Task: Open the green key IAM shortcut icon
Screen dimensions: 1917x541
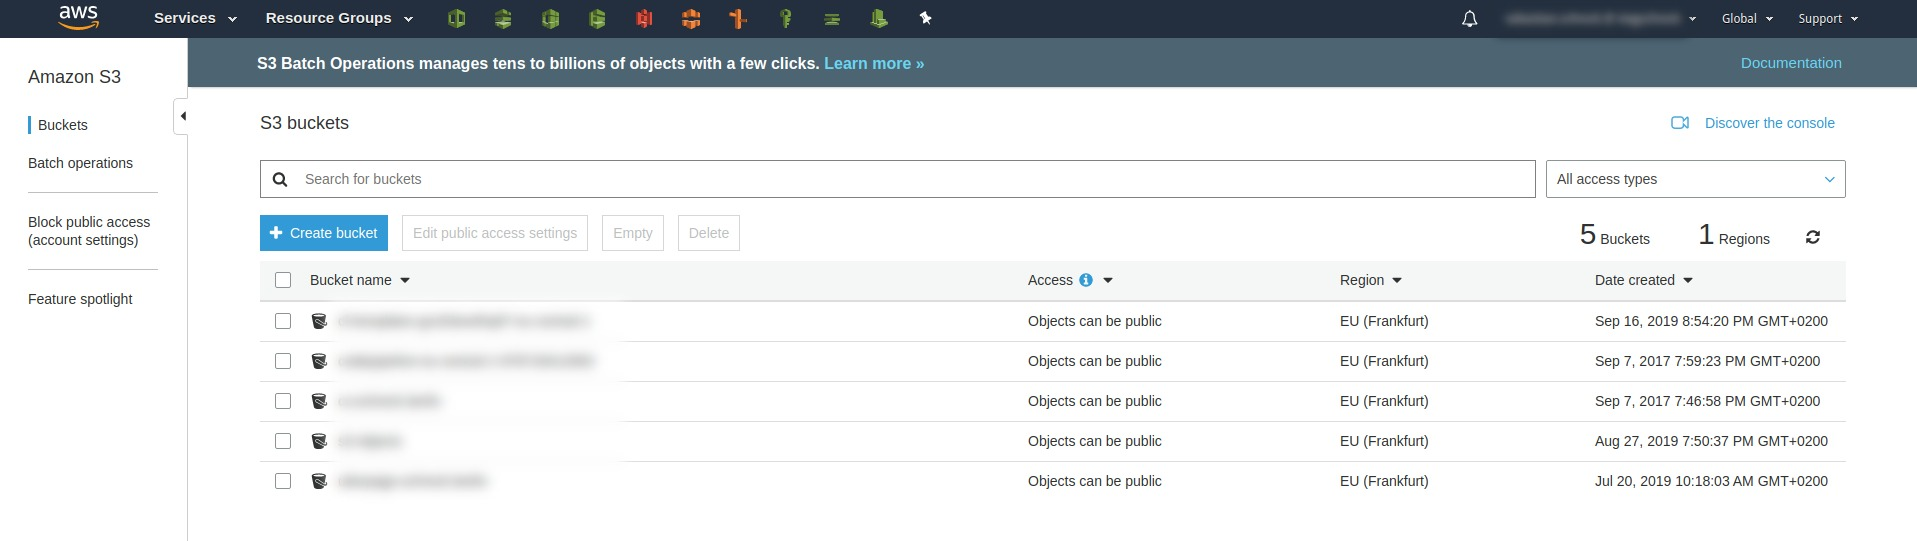Action: pos(786,18)
